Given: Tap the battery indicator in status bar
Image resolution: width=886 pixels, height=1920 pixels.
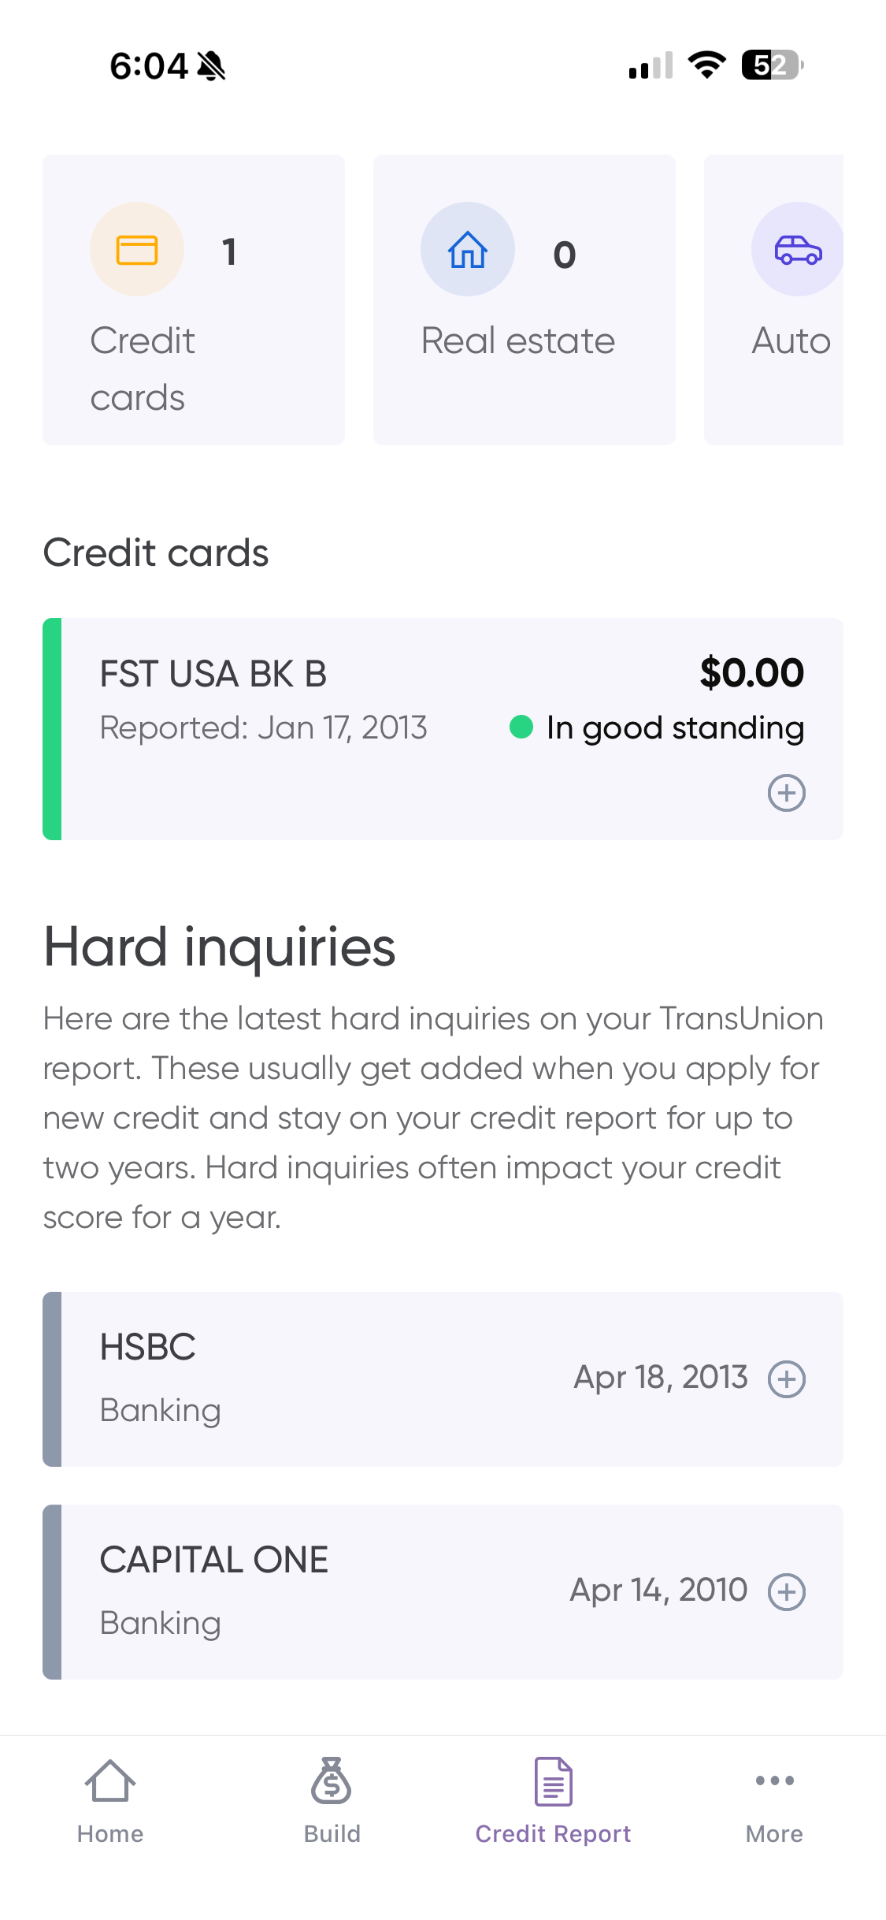Looking at the screenshot, I should coord(771,65).
